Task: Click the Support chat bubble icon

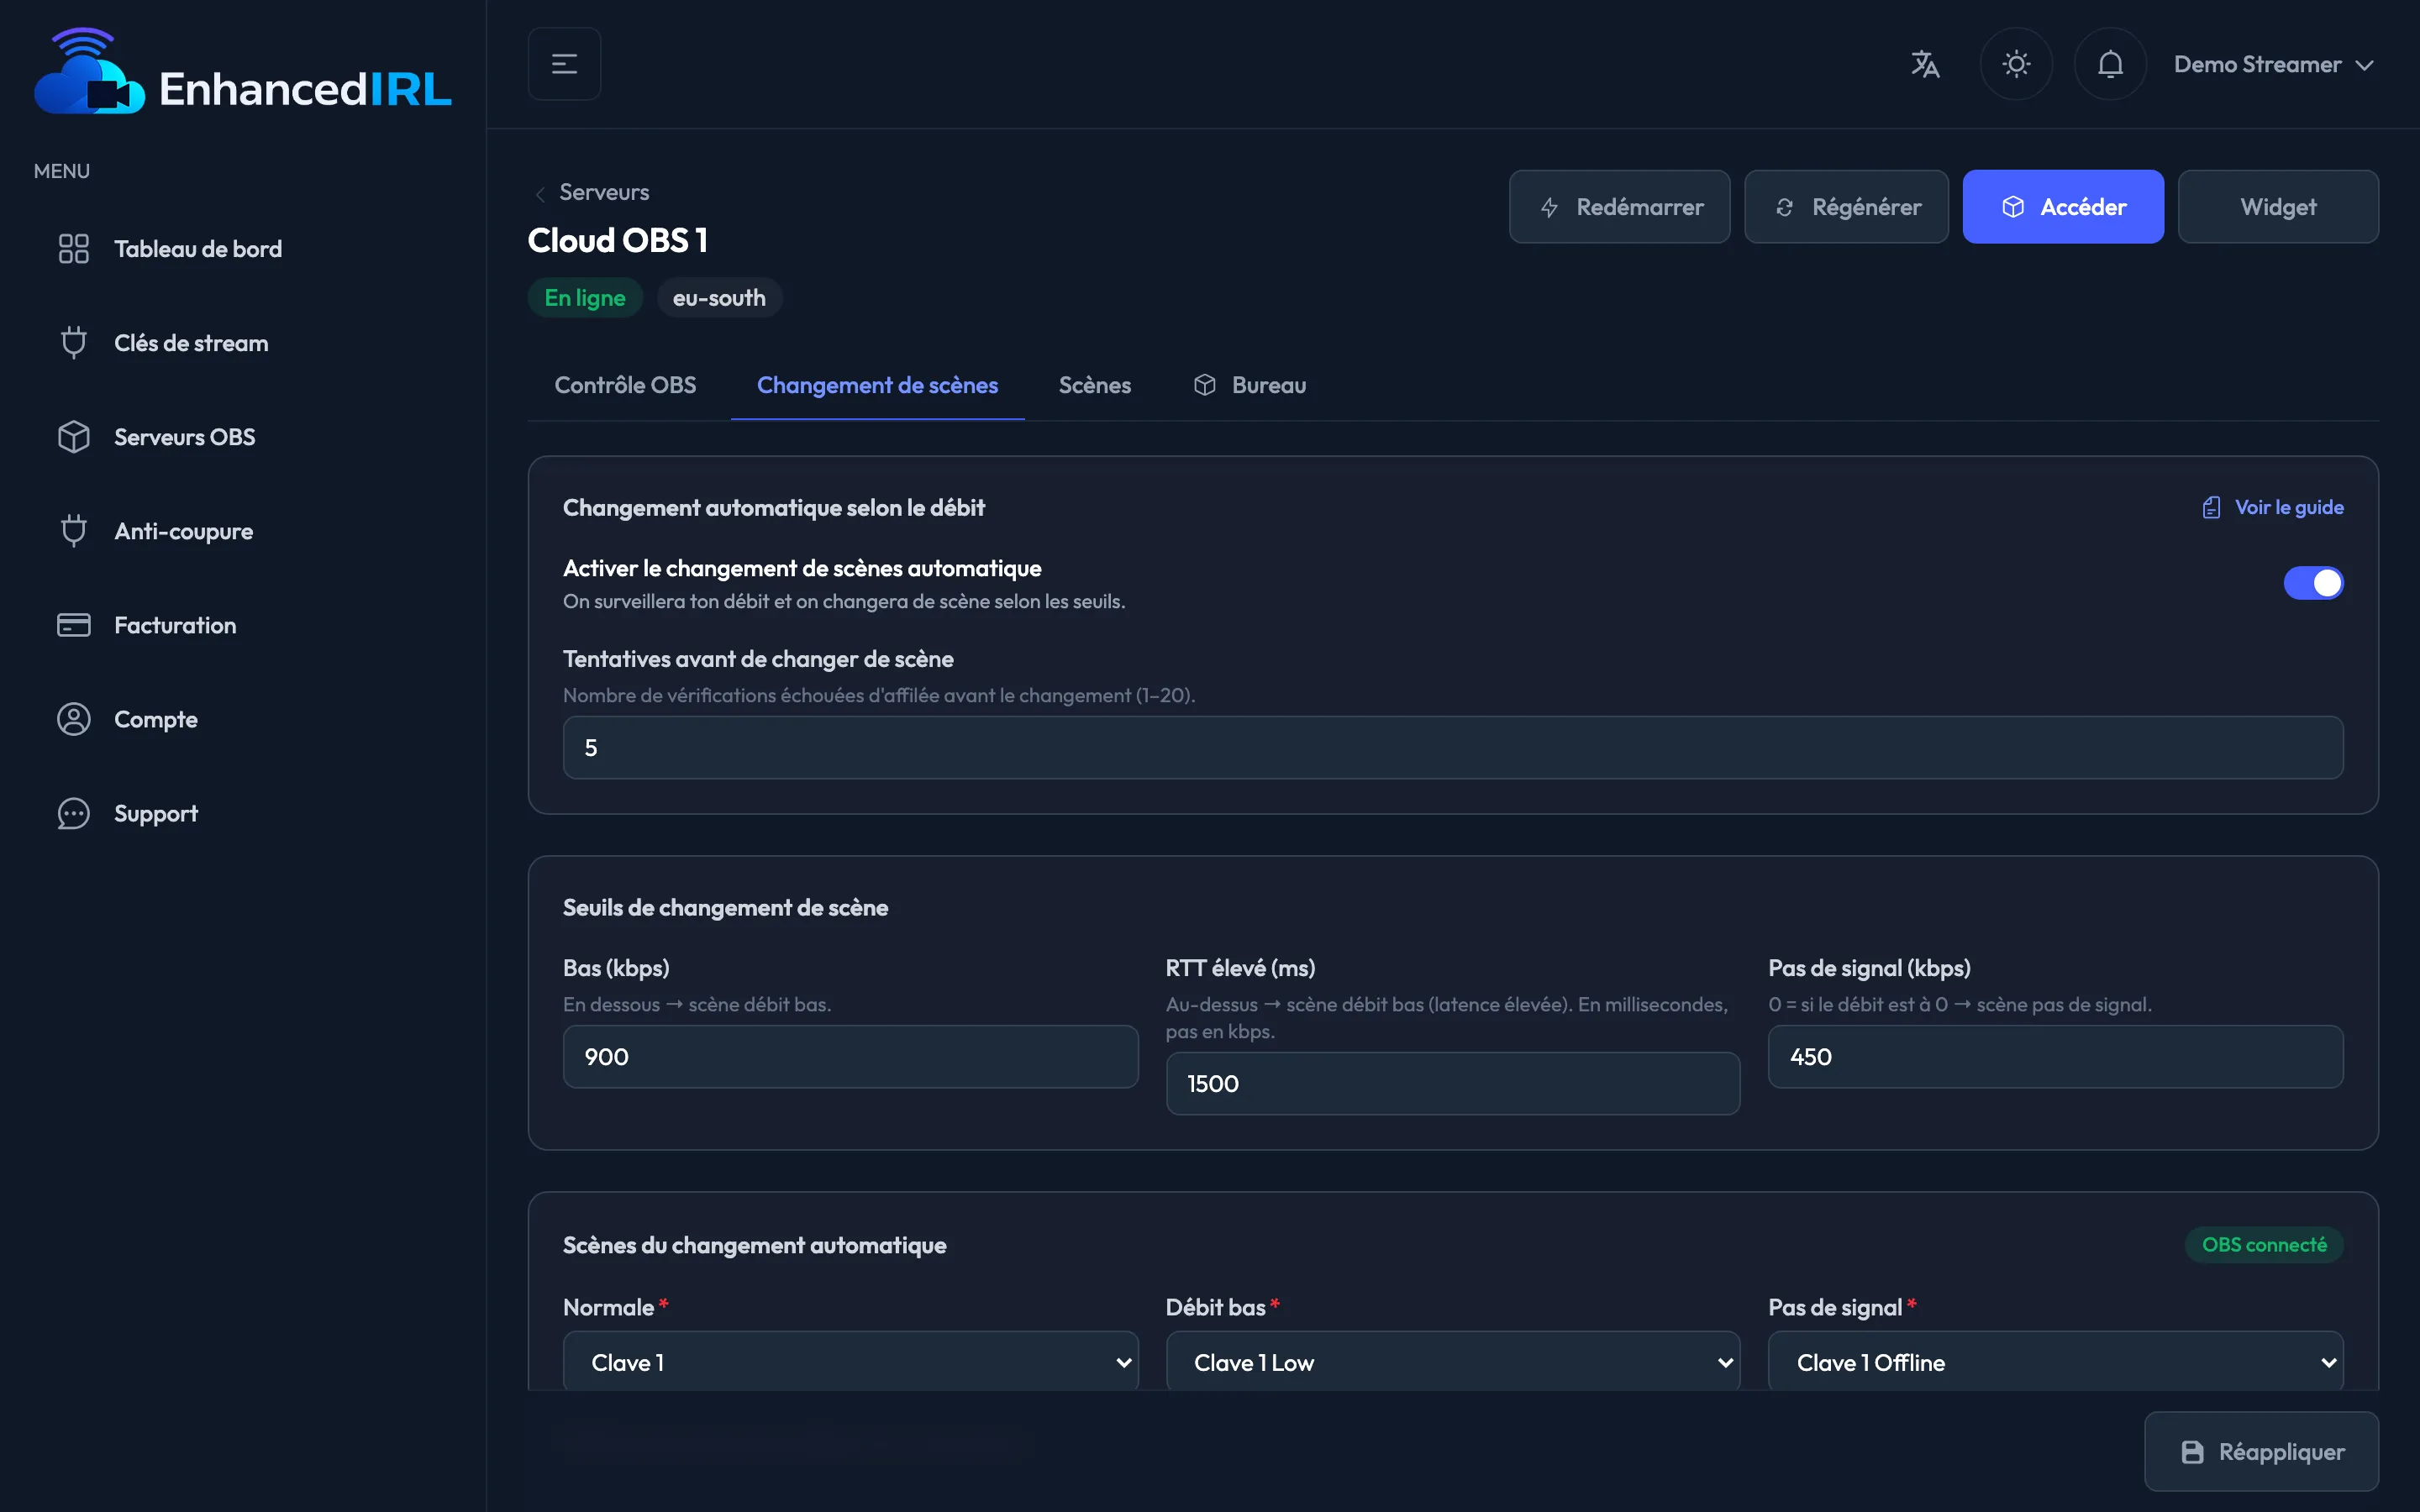Action: click(x=73, y=813)
